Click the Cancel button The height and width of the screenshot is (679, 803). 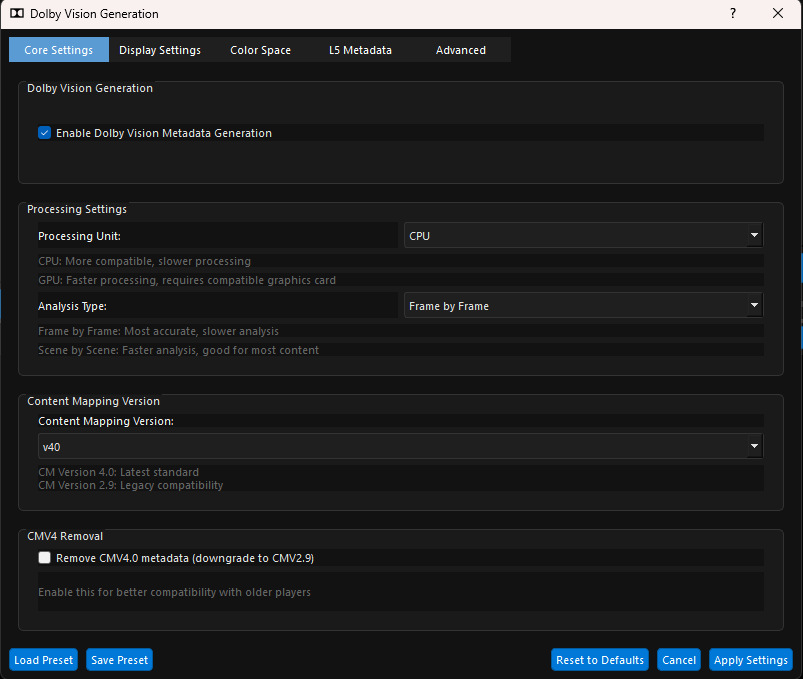click(x=679, y=660)
